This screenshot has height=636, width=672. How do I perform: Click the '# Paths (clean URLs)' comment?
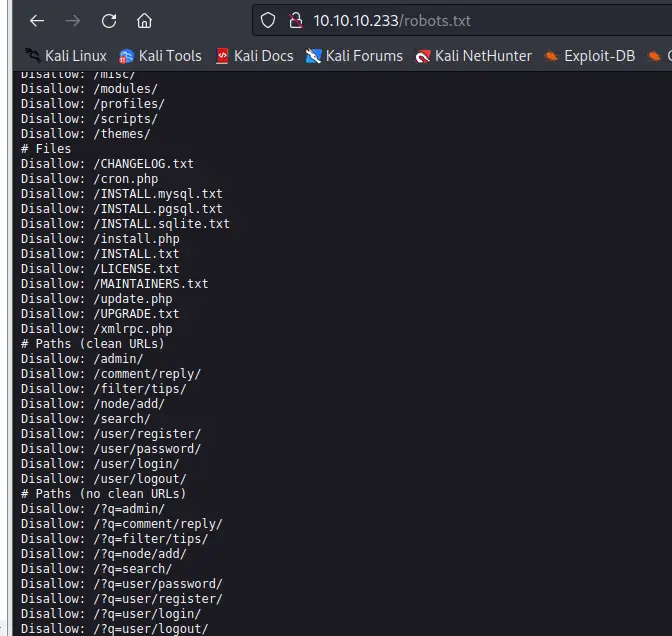[x=93, y=344]
